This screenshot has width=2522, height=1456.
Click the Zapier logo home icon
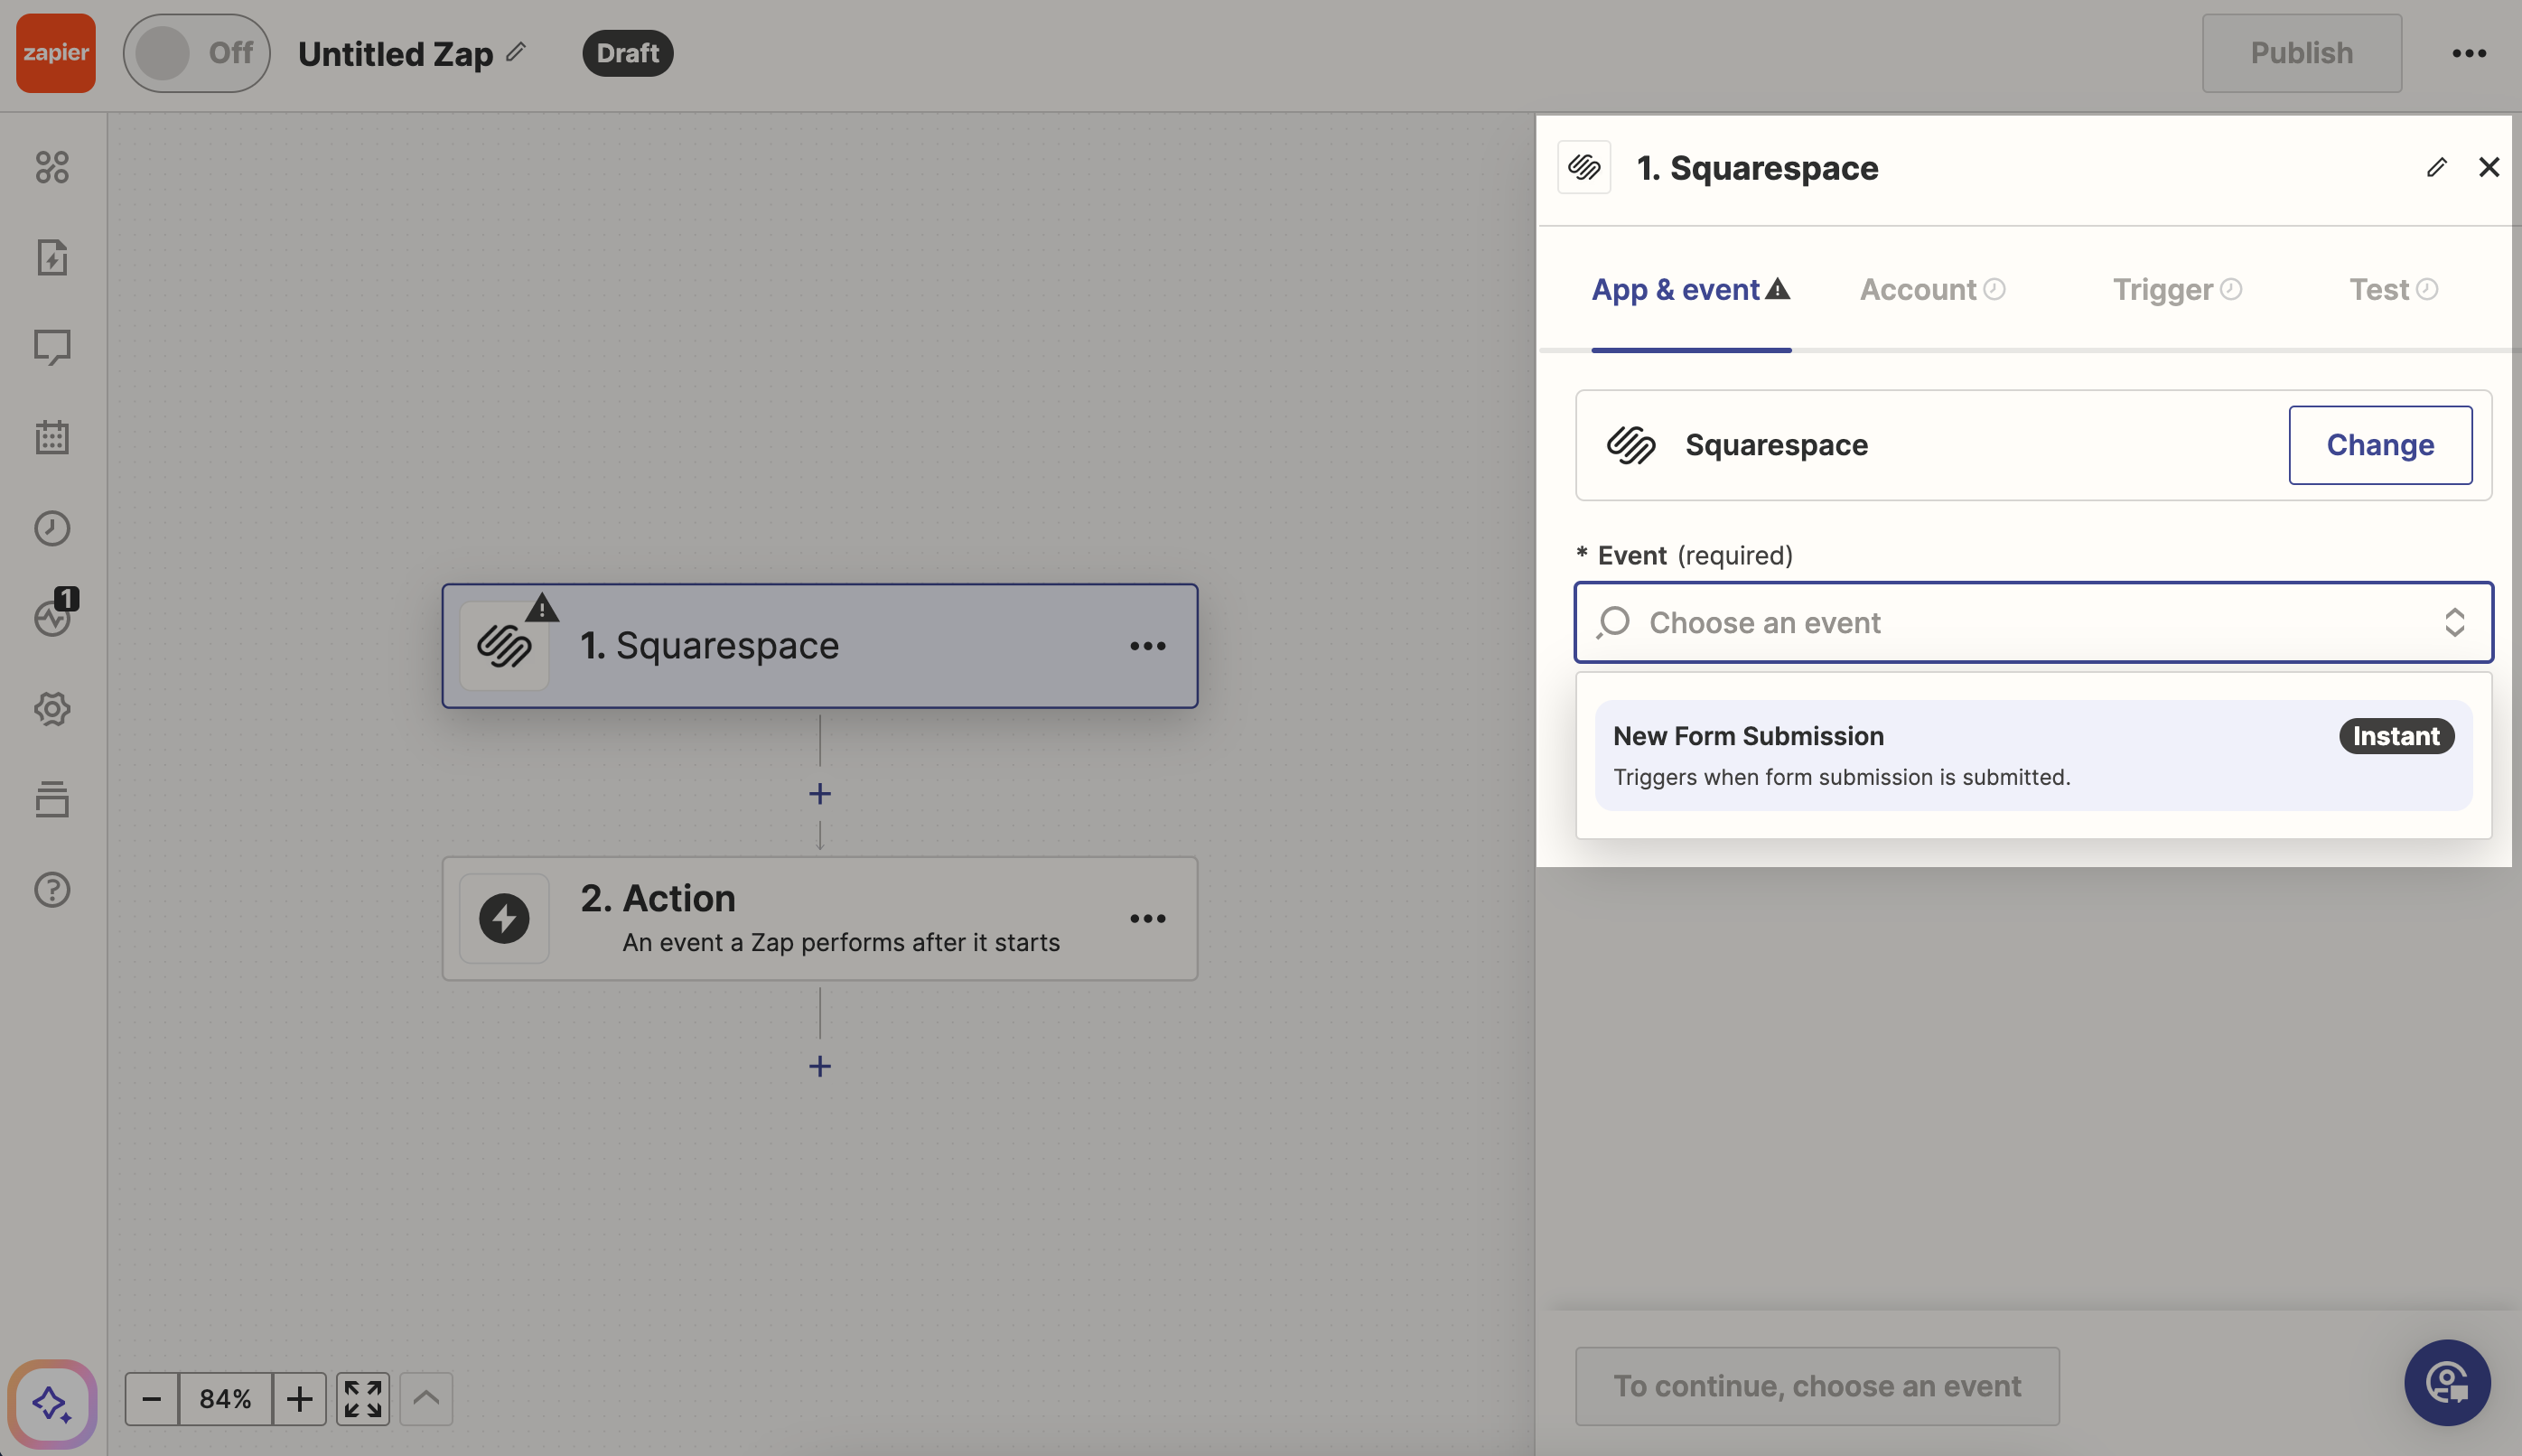(x=56, y=53)
